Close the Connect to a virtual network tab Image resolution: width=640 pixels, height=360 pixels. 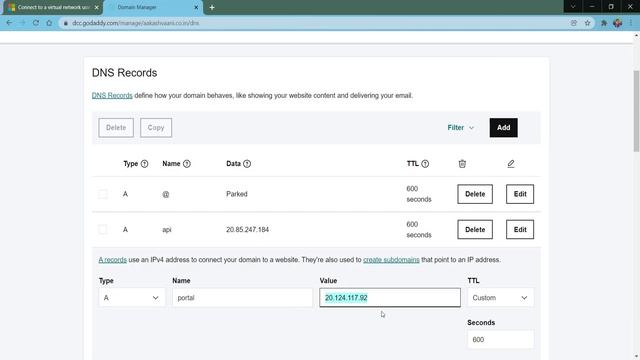96,7
